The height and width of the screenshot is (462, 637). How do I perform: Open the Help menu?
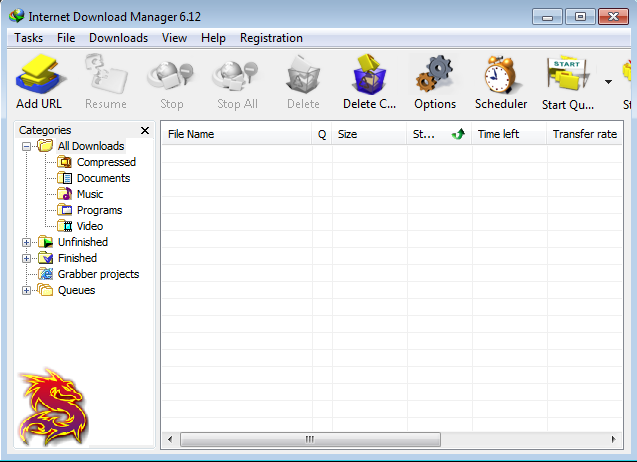tap(213, 38)
